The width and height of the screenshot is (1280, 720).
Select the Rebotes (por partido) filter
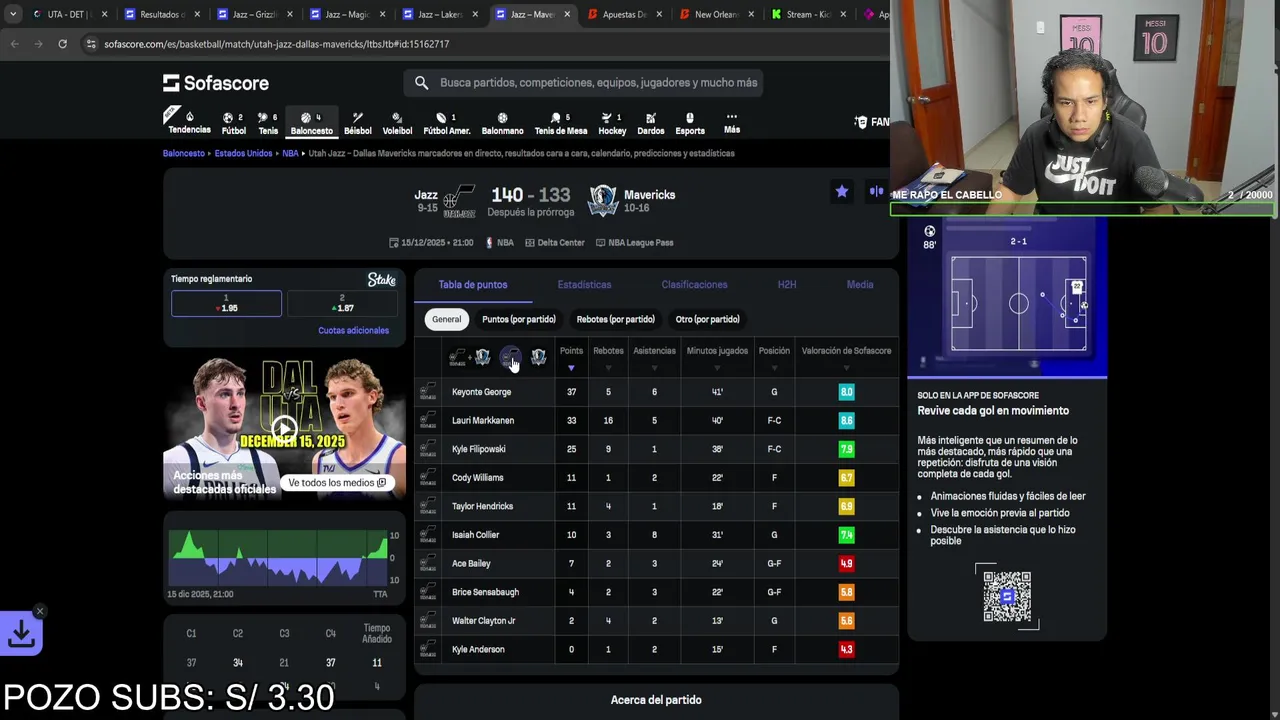[x=615, y=320]
